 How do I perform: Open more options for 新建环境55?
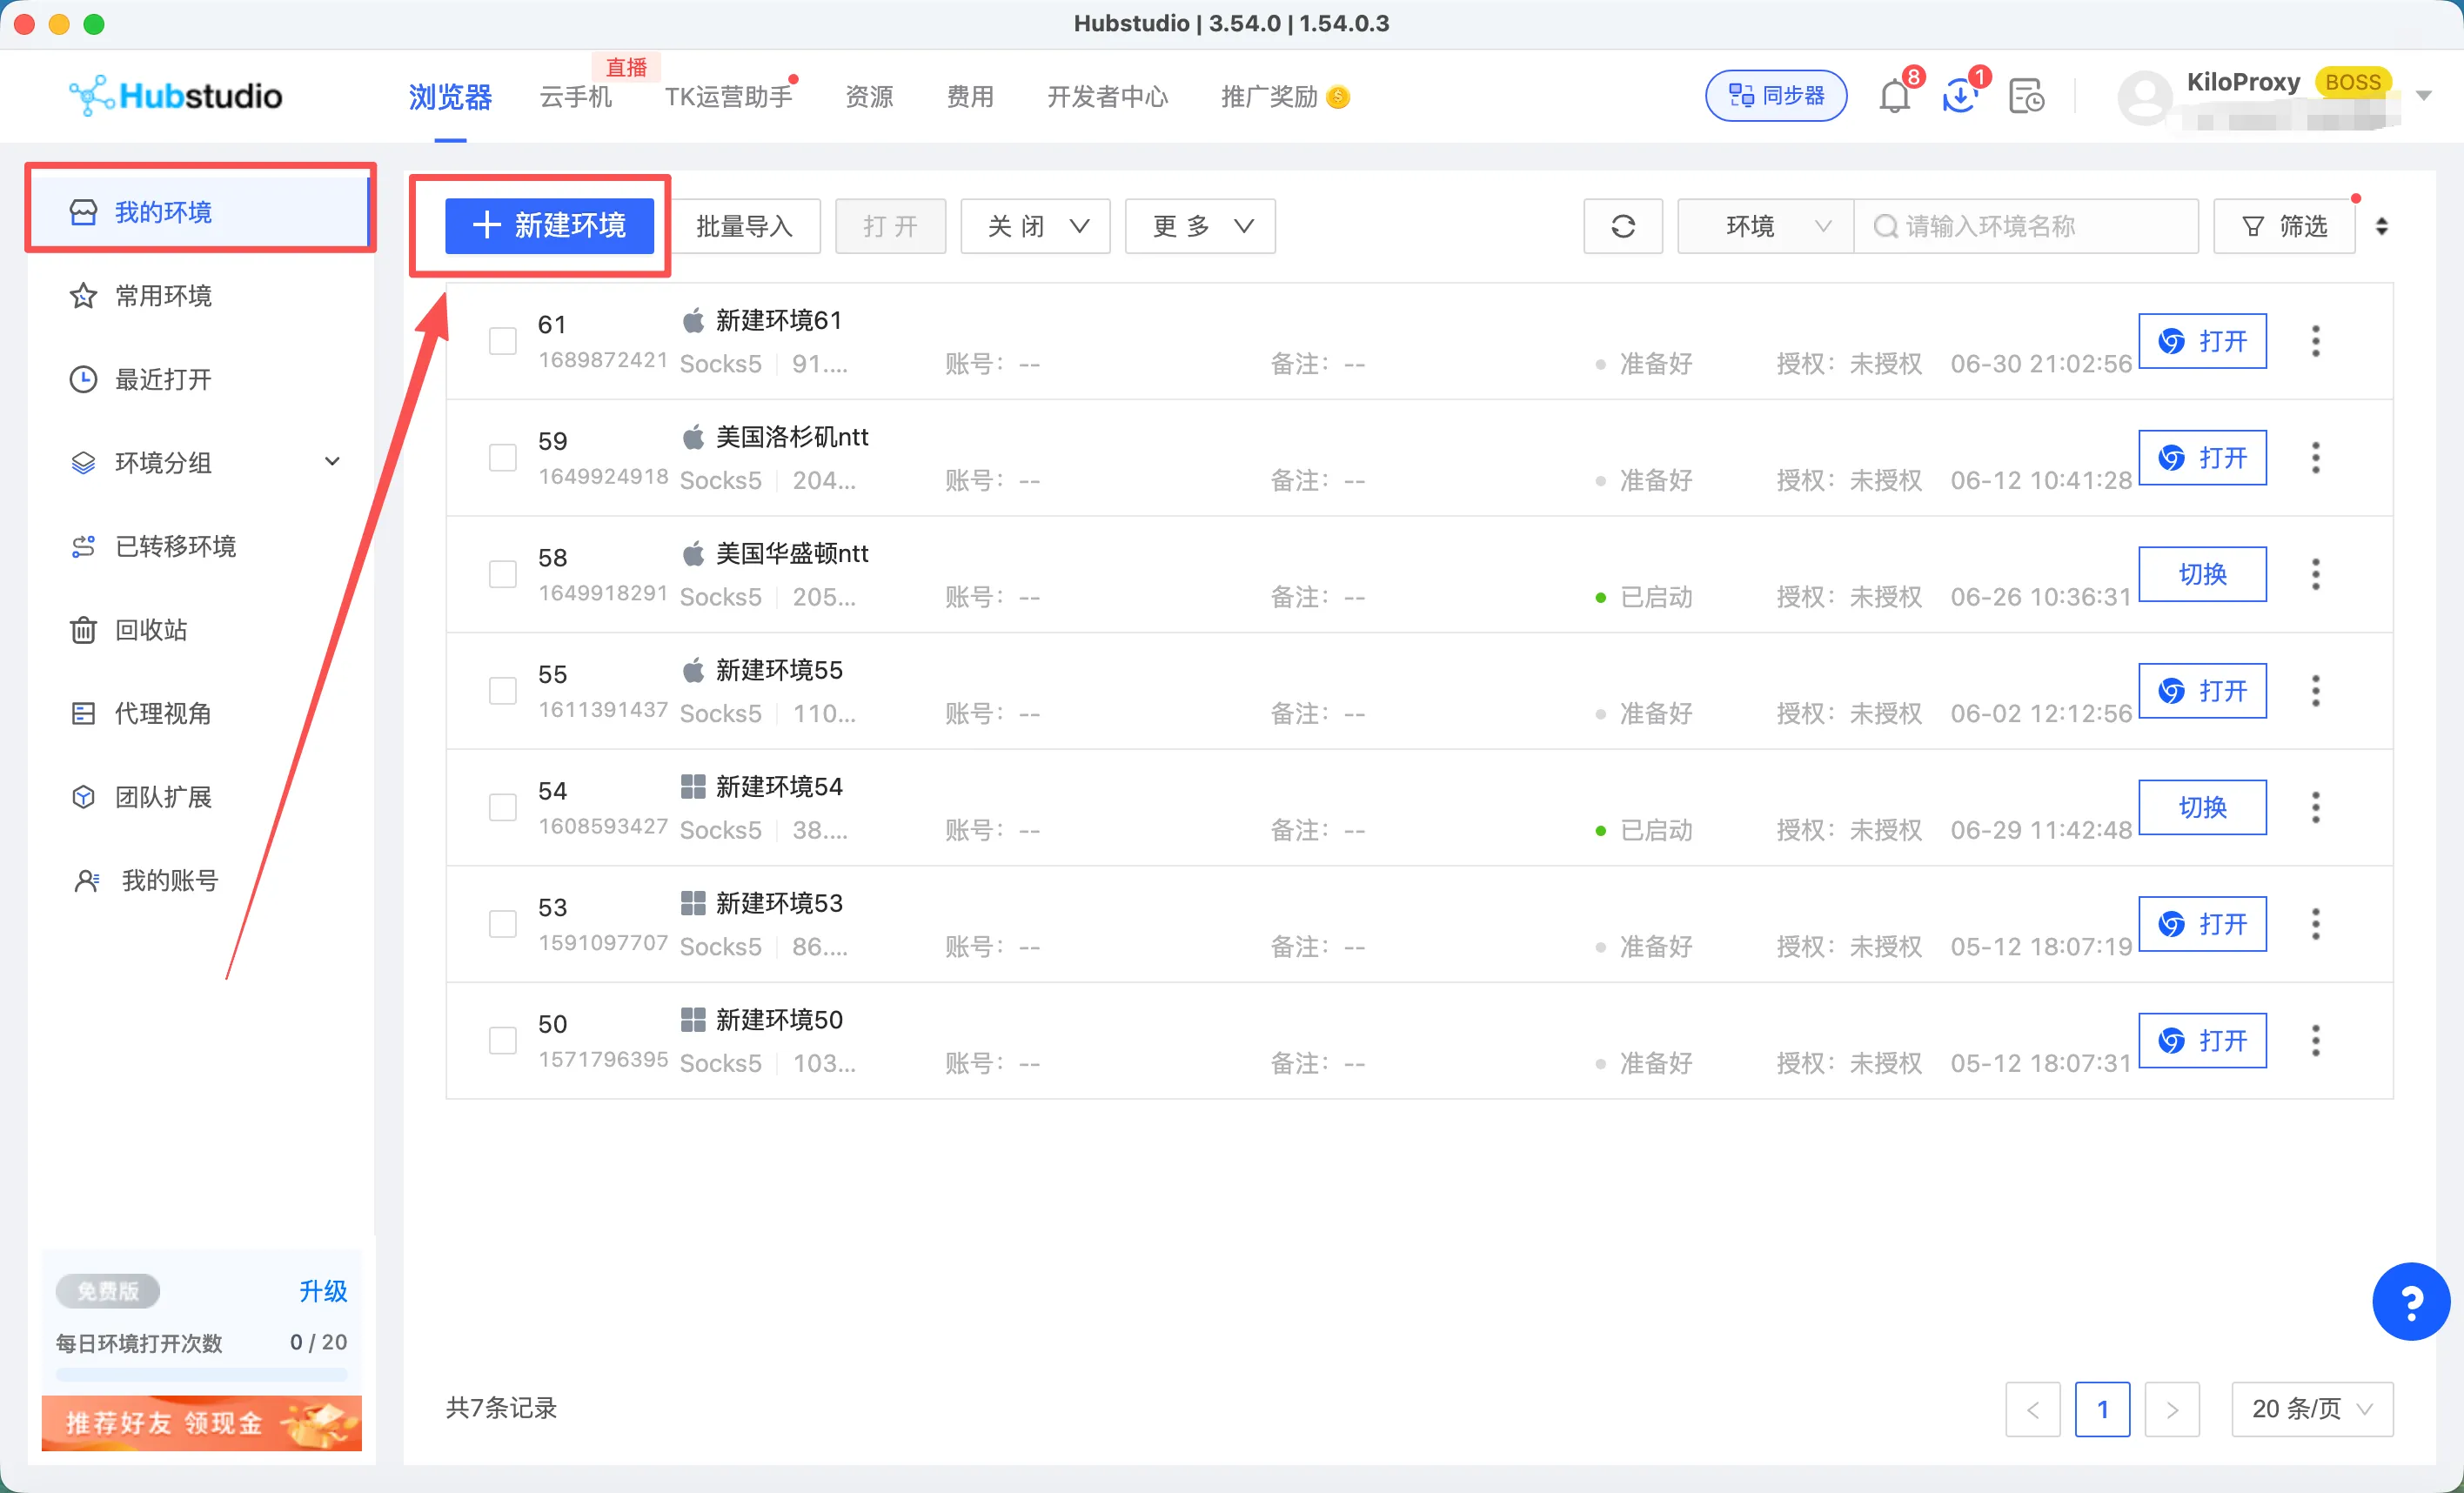click(2315, 691)
